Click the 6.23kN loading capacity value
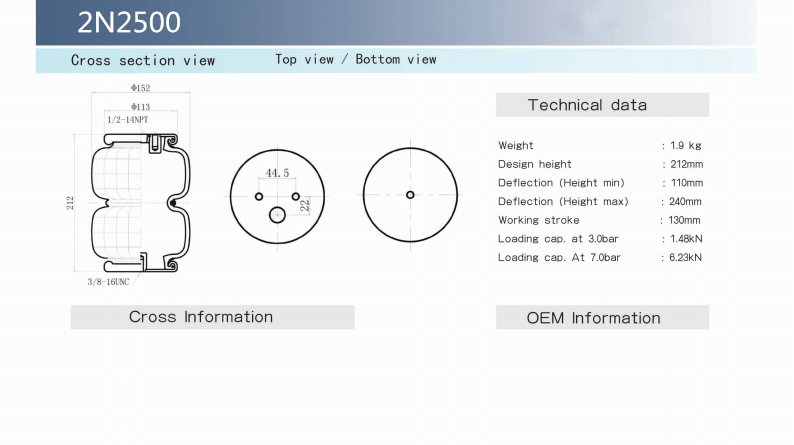This screenshot has height=445, width=794. click(685, 257)
